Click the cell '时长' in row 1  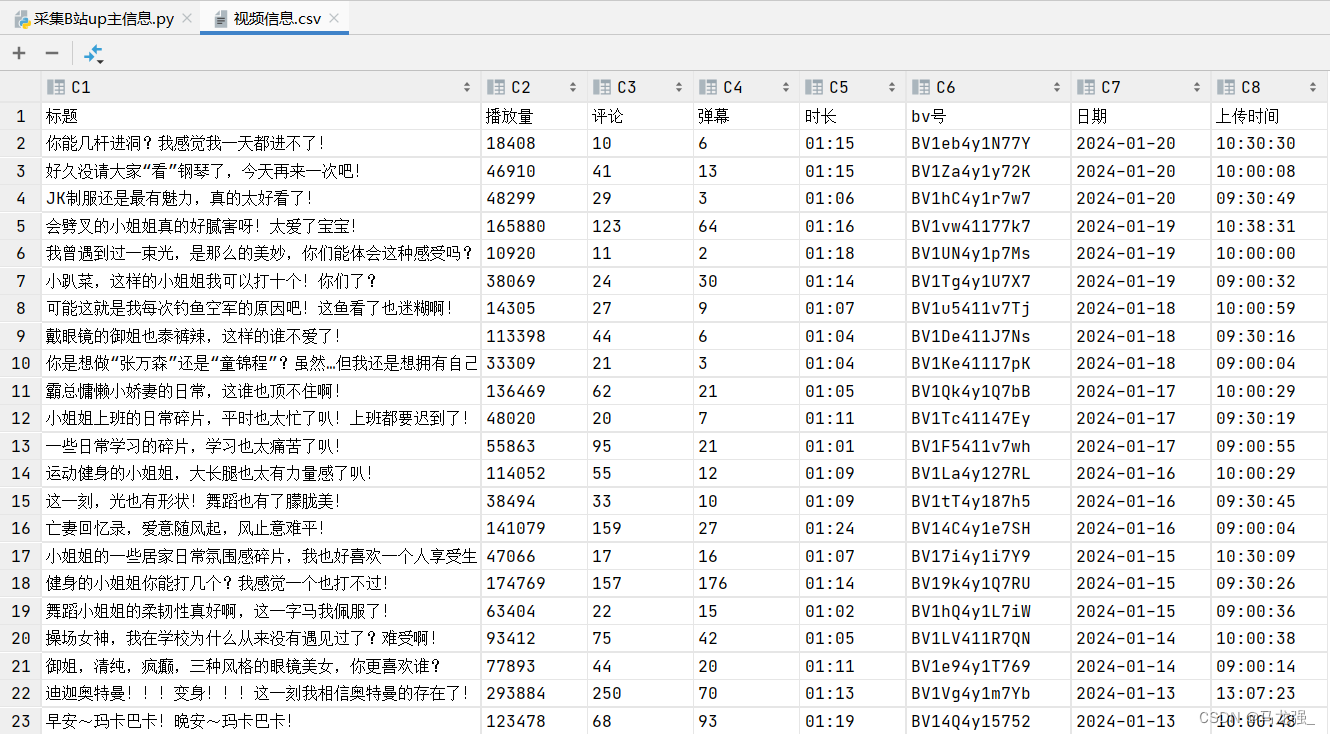(853, 116)
